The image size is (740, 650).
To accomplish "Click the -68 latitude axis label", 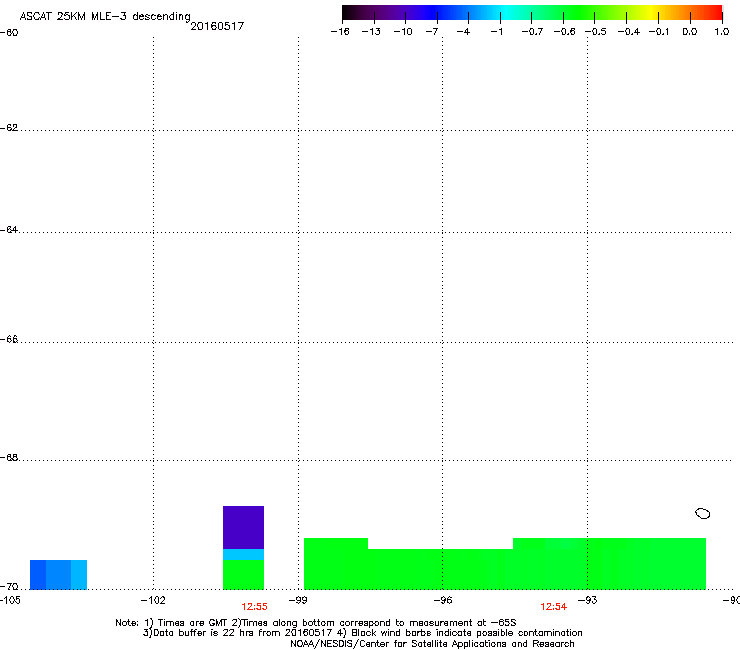I will click(9, 458).
